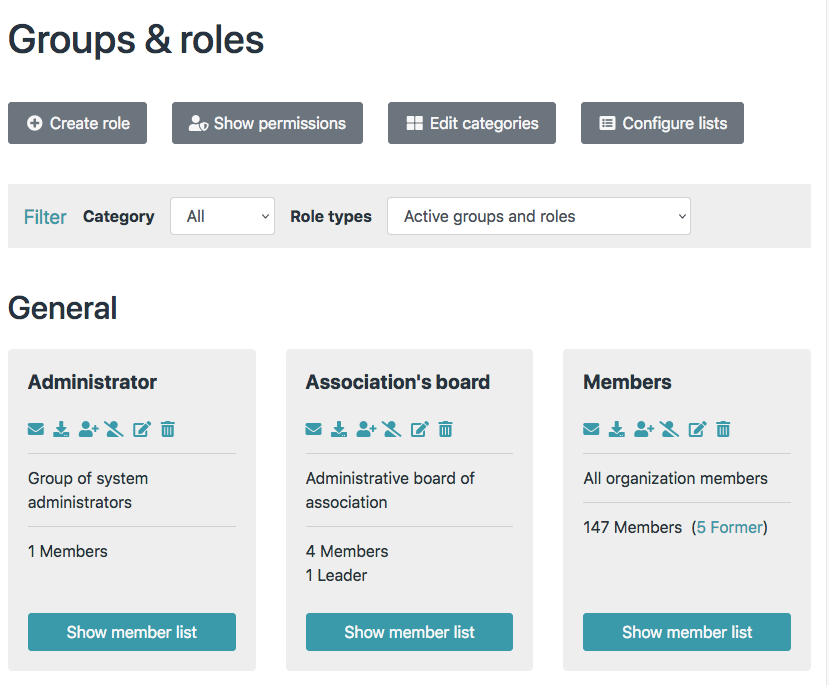Click the email icon on Administrator card

[36, 429]
